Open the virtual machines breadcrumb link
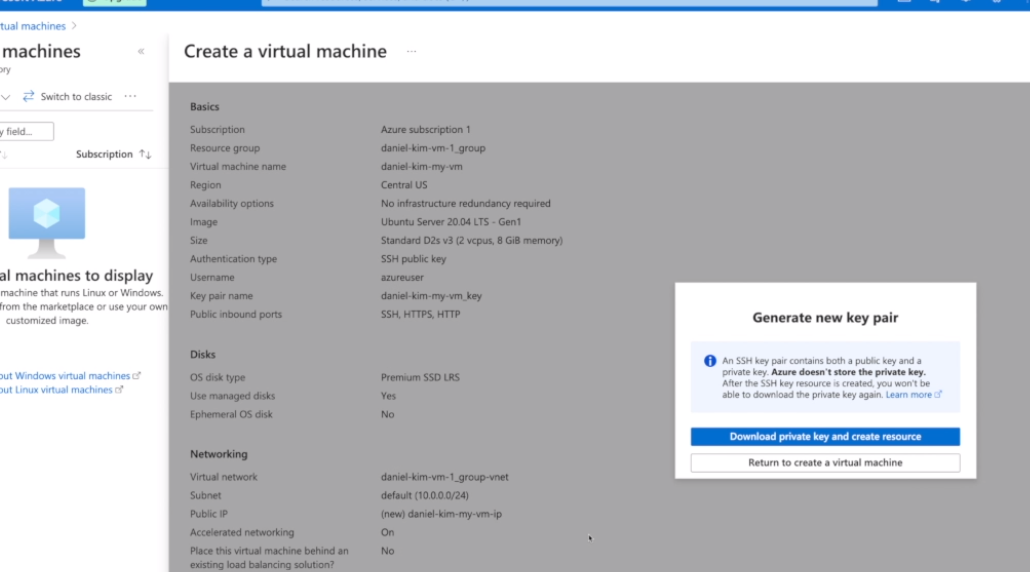The width and height of the screenshot is (1030, 572). click(x=33, y=26)
